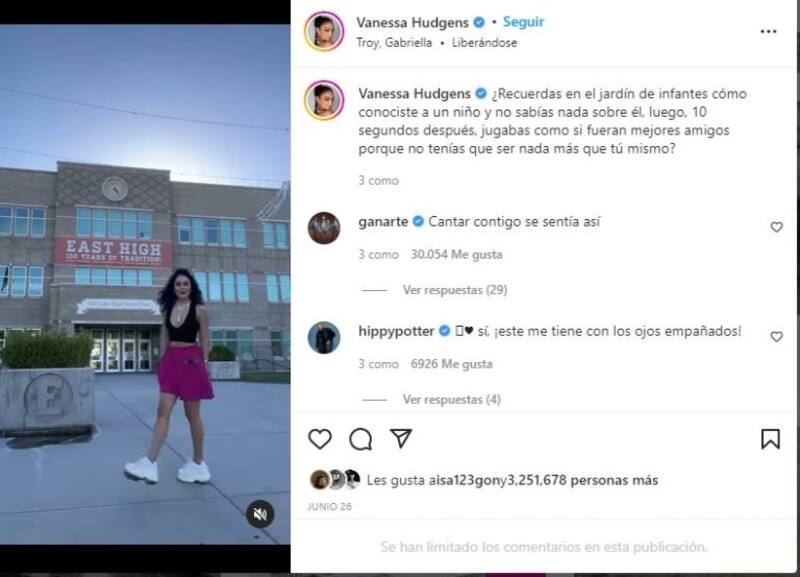Open the comment bubble icon
This screenshot has width=800, height=577.
(x=361, y=439)
